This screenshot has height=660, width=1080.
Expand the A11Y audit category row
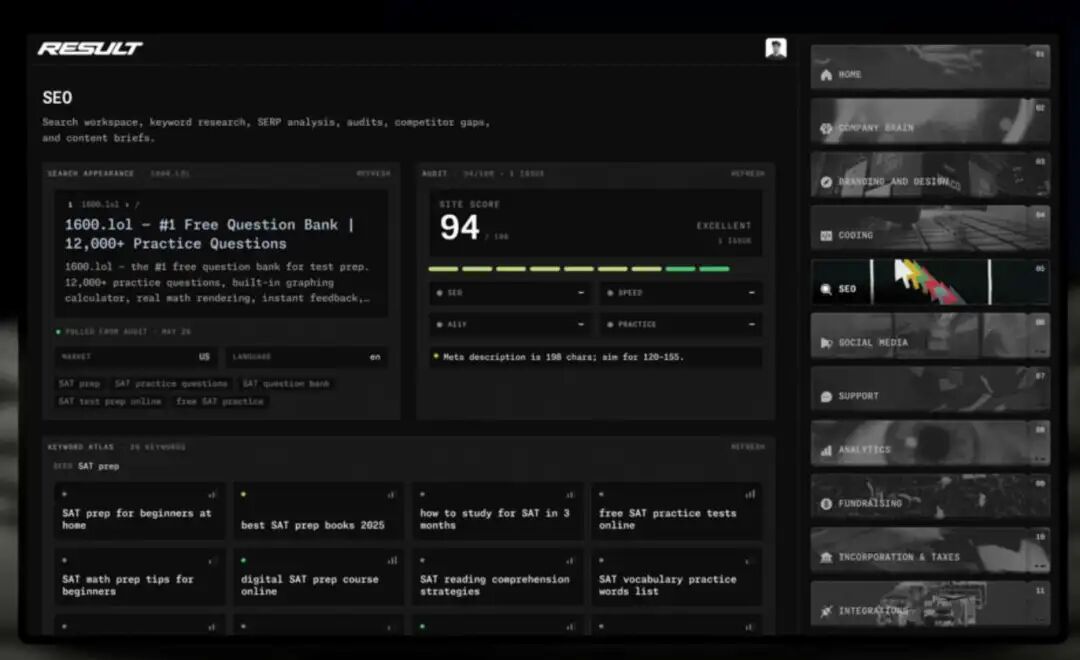pyautogui.click(x=510, y=324)
